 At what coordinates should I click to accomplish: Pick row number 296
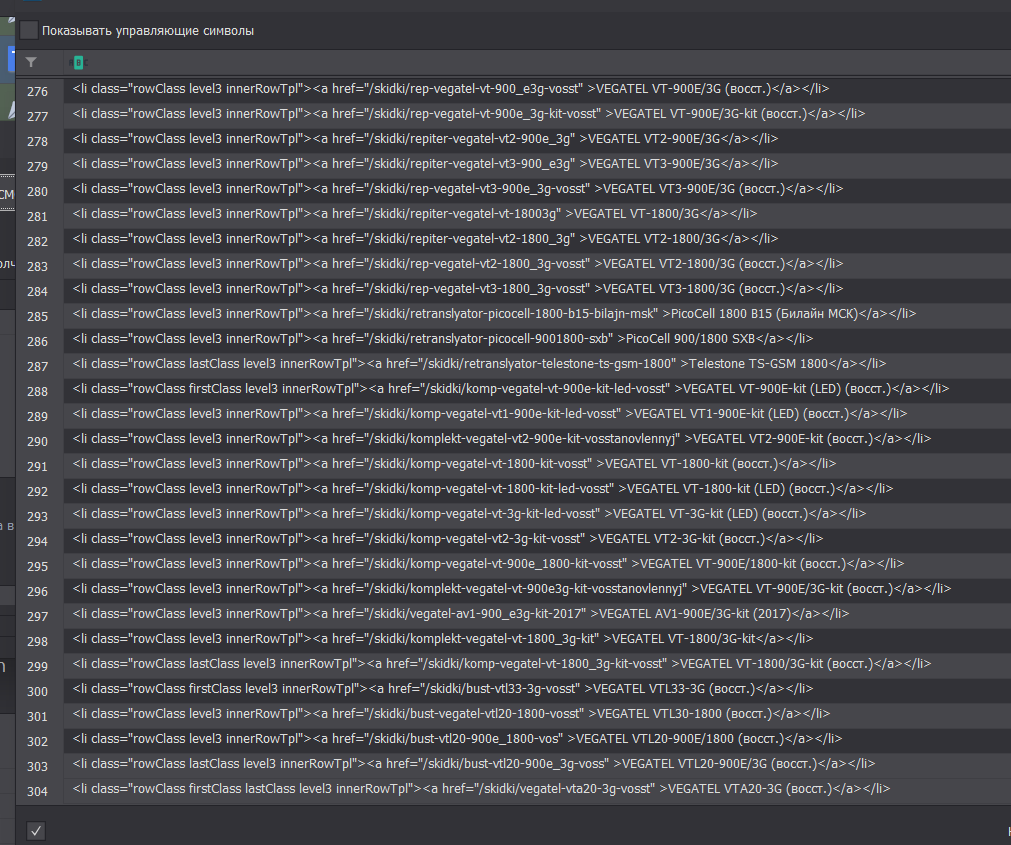[39, 591]
